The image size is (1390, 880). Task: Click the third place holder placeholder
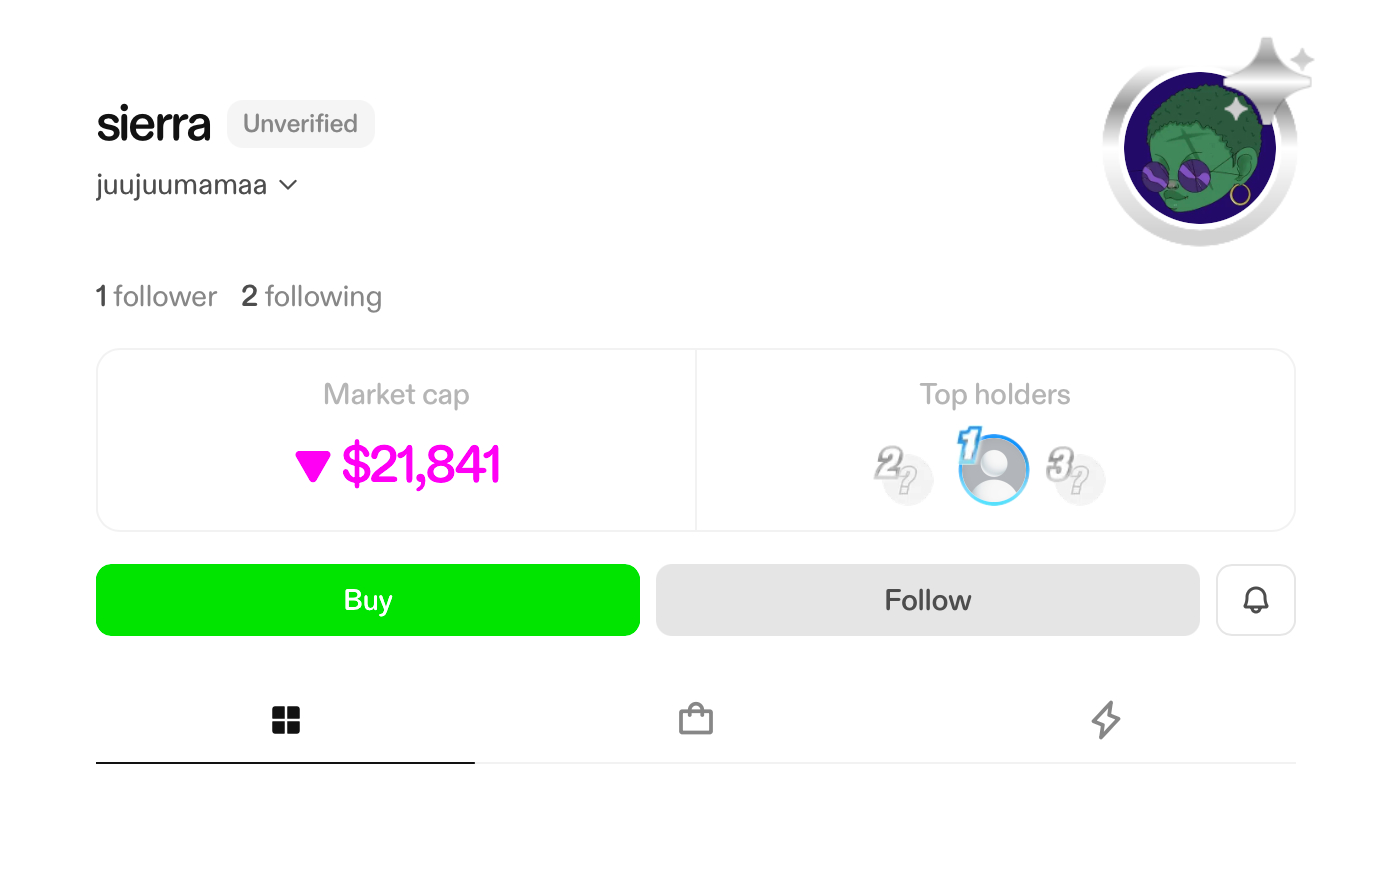(1077, 477)
